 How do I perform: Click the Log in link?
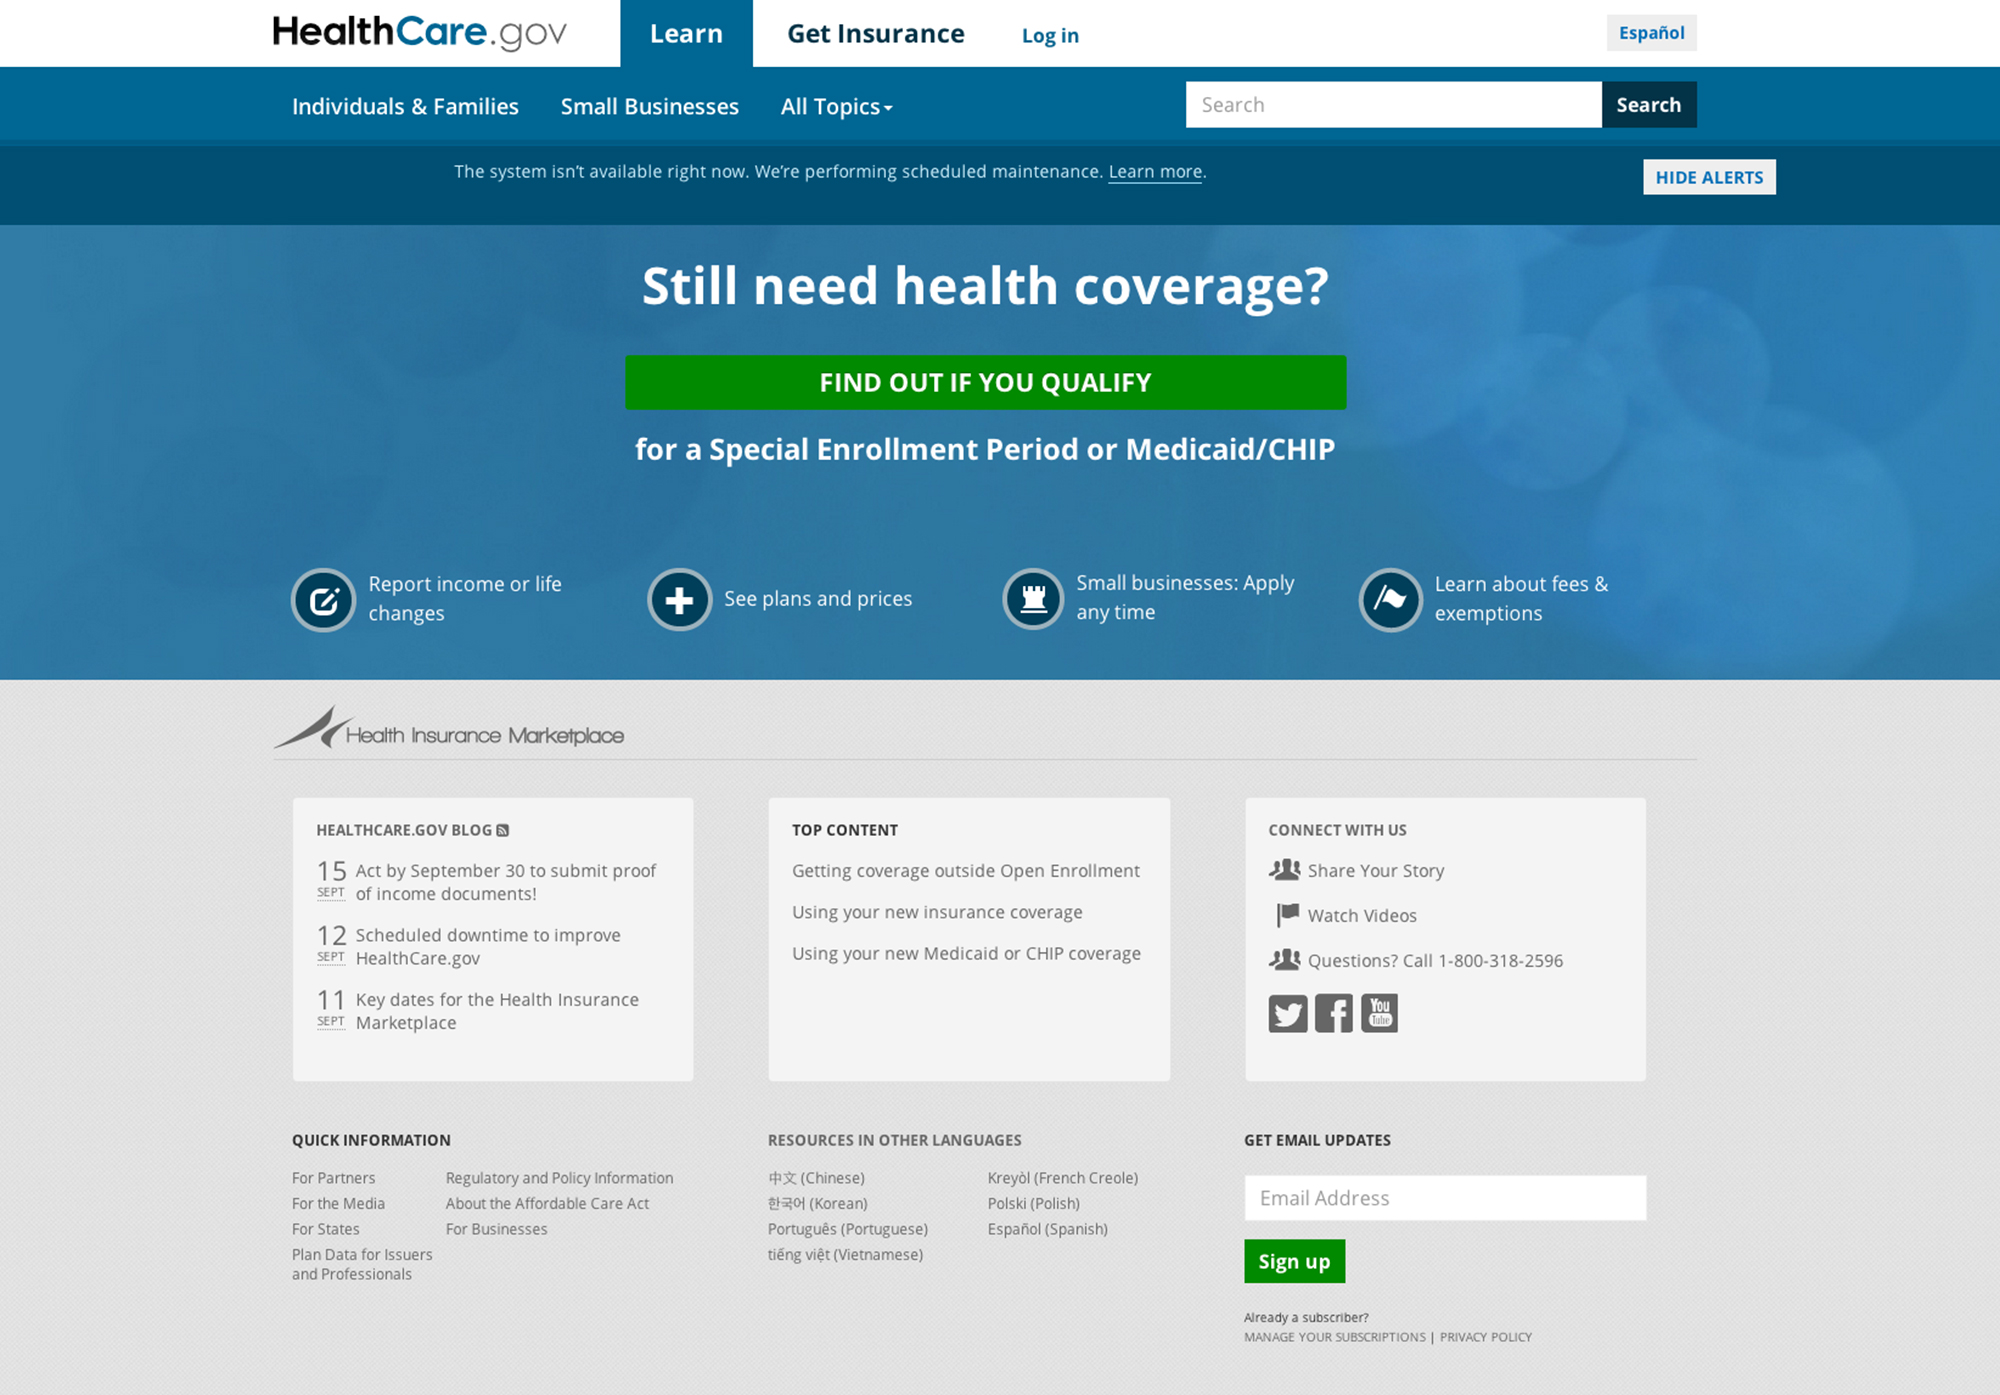click(x=1050, y=36)
